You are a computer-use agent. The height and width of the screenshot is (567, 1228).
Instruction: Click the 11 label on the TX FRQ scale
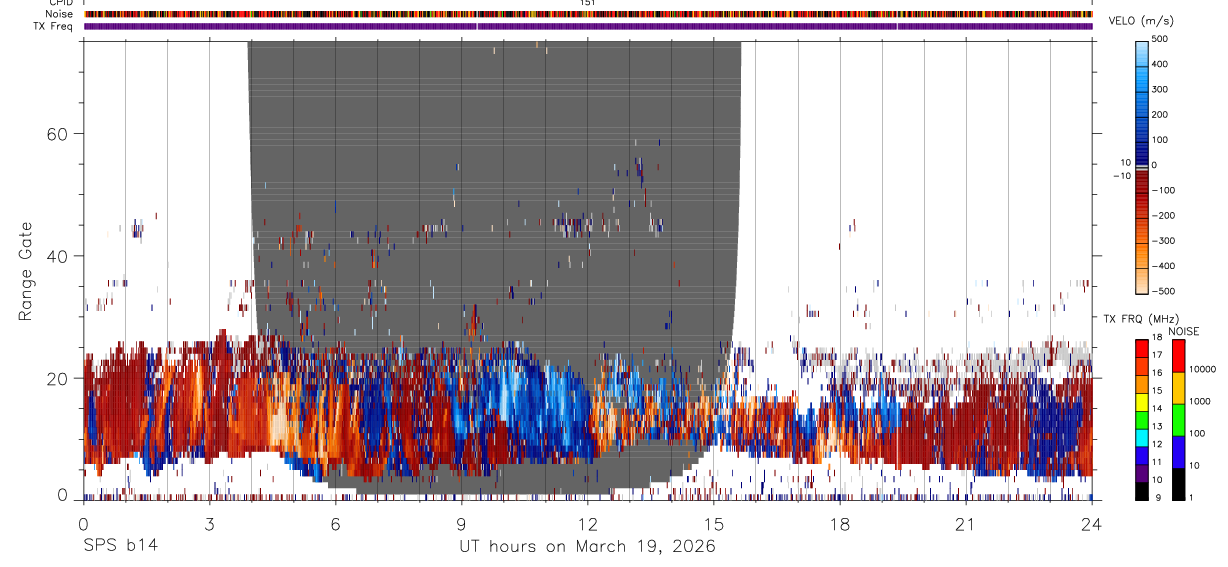point(1156,462)
